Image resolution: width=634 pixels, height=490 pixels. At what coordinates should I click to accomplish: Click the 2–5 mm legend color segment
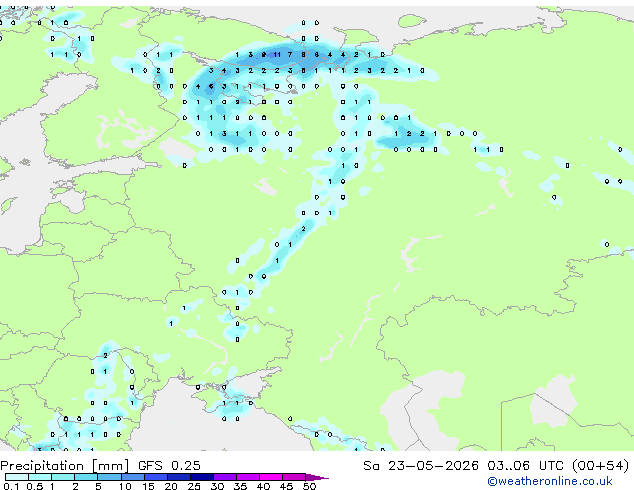[86, 477]
